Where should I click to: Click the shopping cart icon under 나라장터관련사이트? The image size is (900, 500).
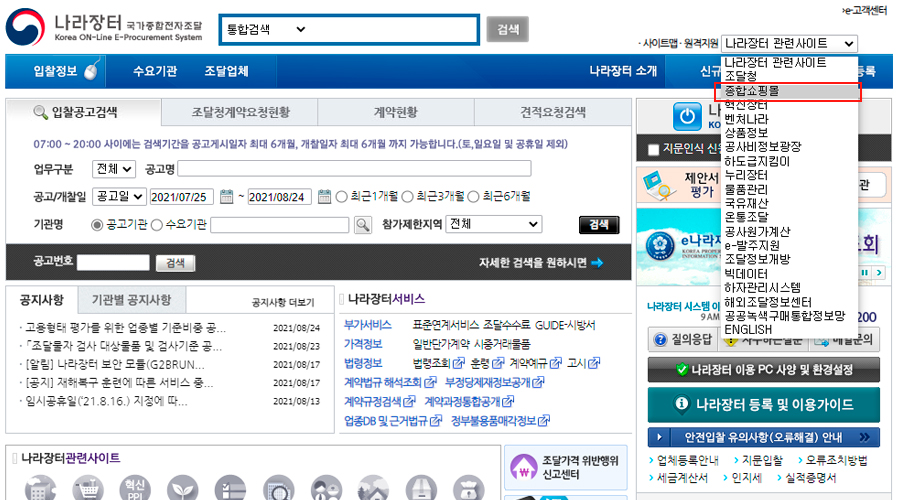tap(88, 488)
